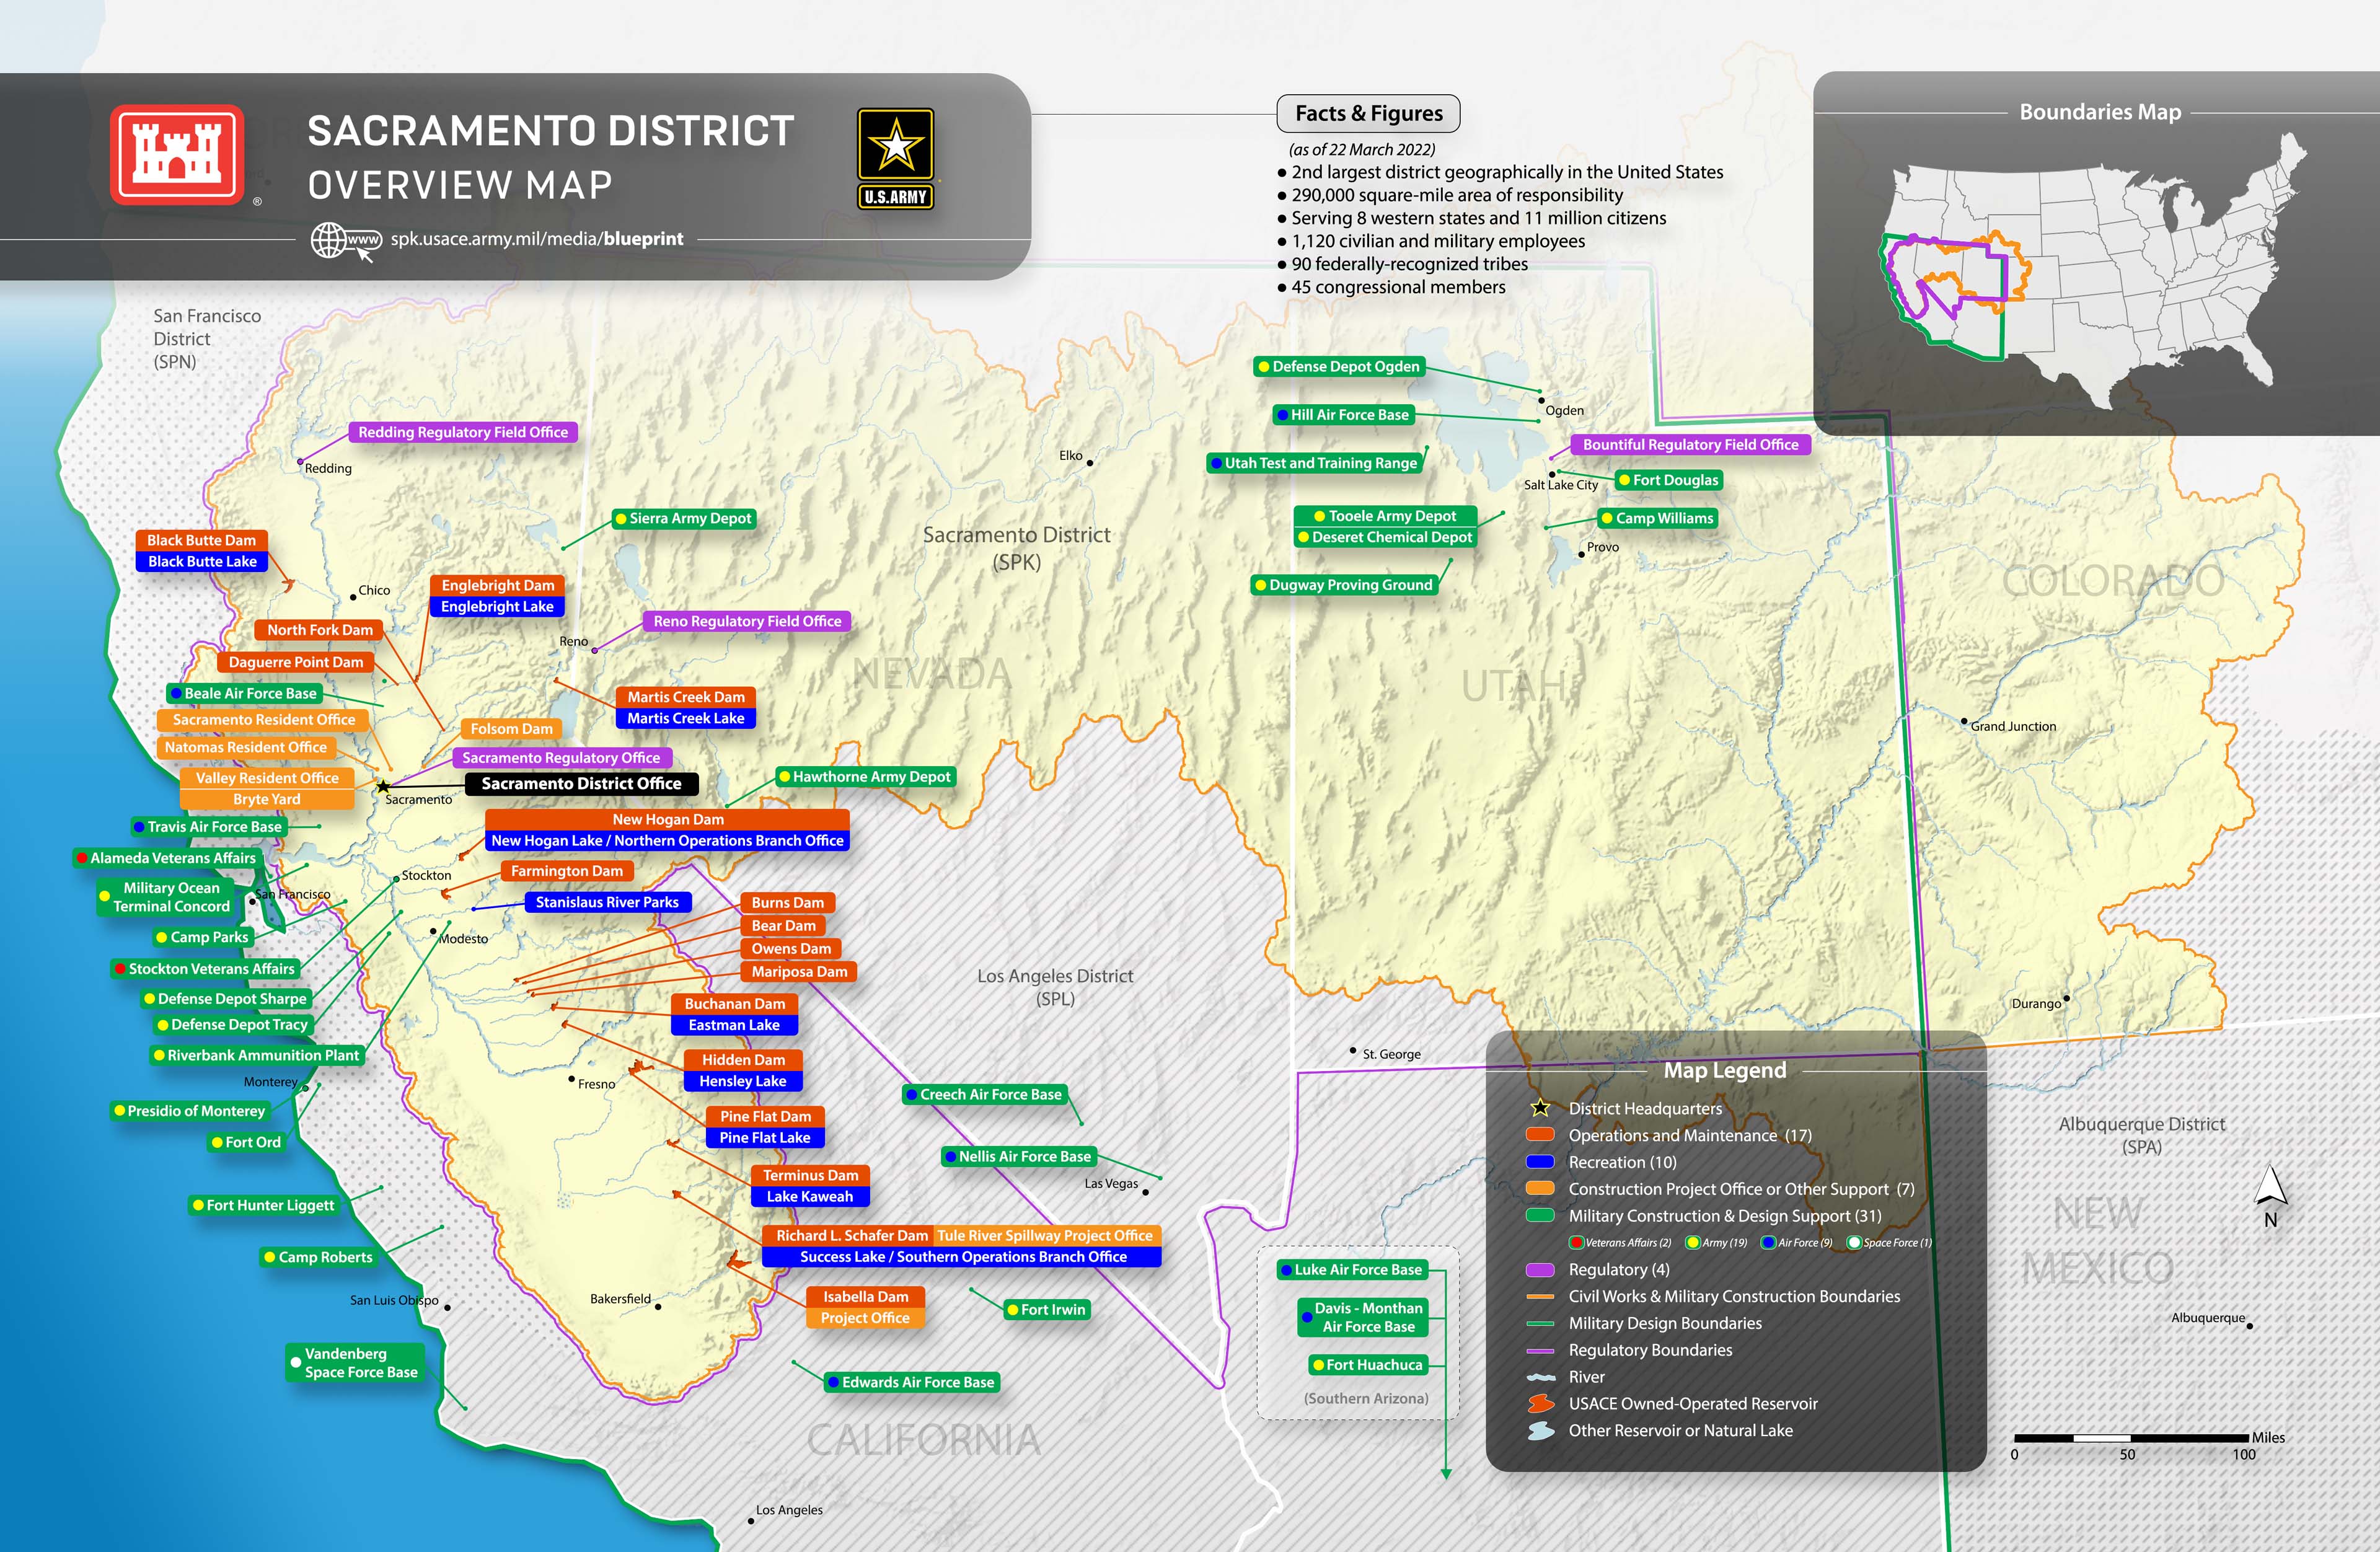Screen dimensions: 2380x1552
Task: Click the Fort Douglas label
Action: (x=1669, y=480)
